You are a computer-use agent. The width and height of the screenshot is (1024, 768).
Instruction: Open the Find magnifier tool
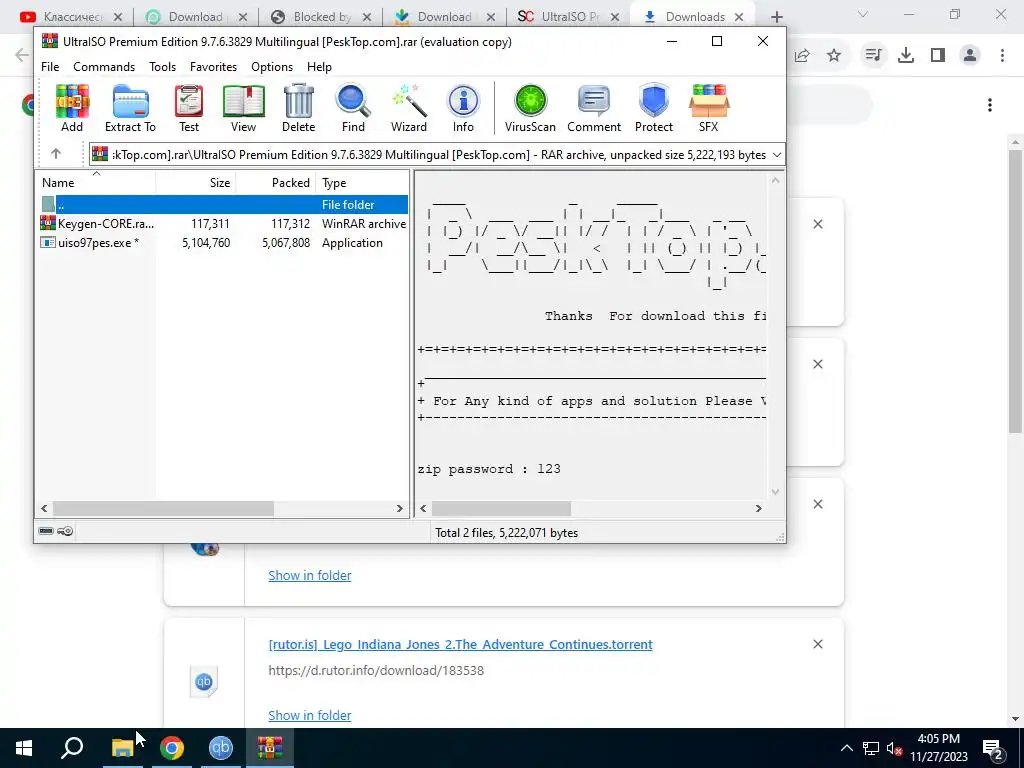click(353, 108)
